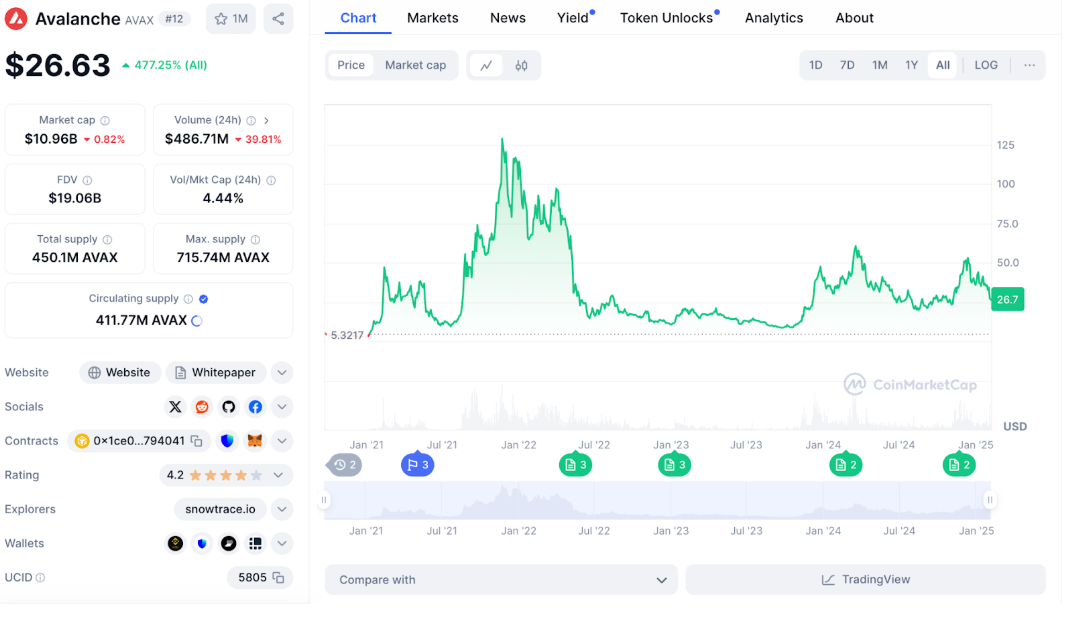Add token to MetaMask via fox icon
The image size is (1072, 622).
pos(254,441)
